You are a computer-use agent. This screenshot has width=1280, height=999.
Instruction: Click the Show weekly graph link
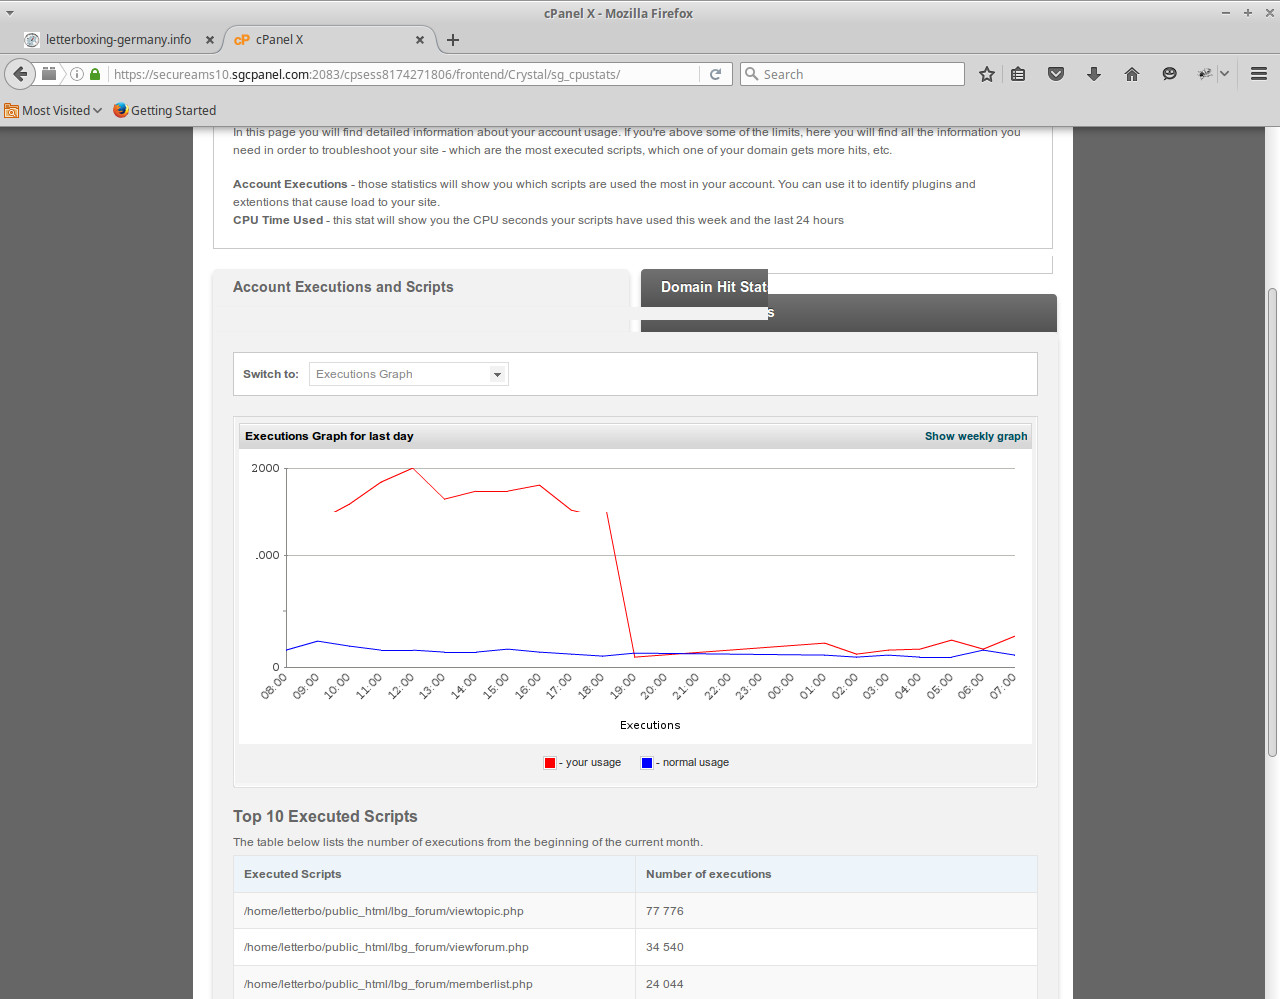click(x=975, y=436)
